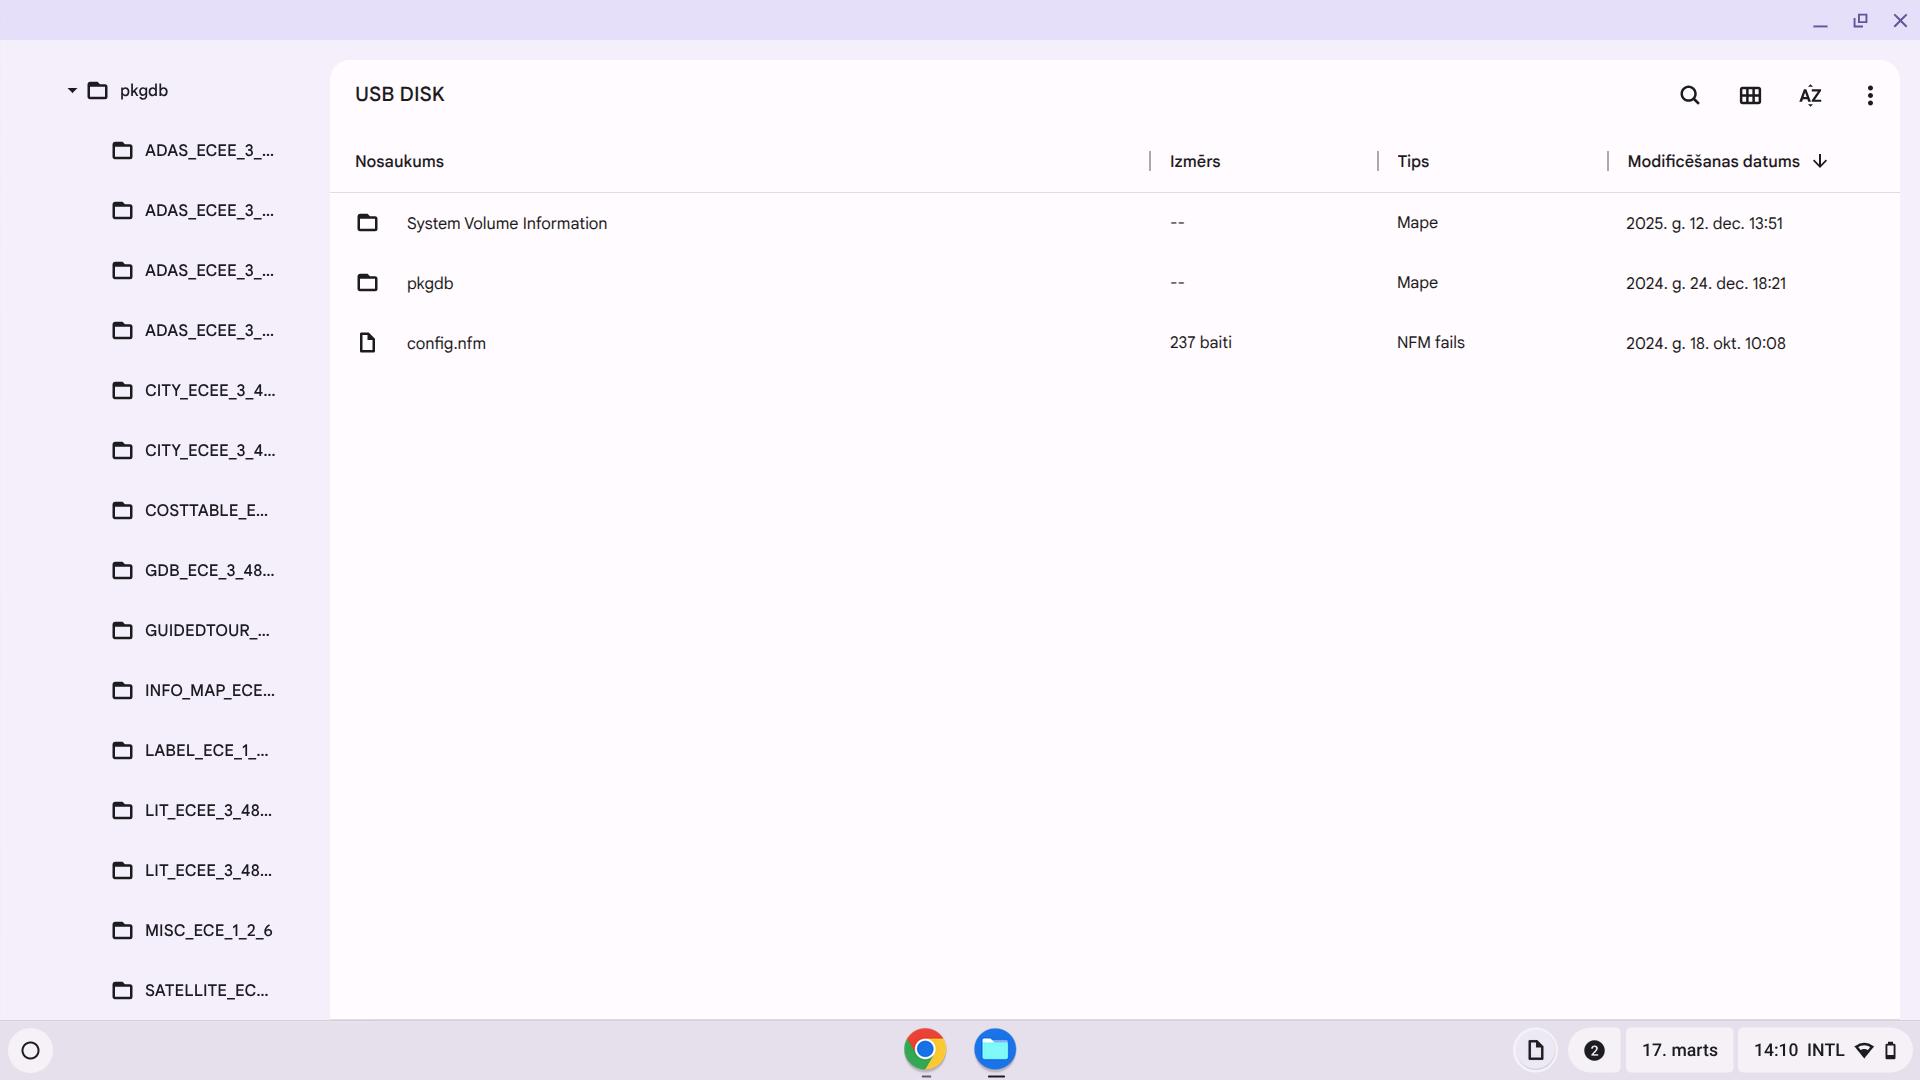Viewport: 1920px width, 1080px height.
Task: Sort files by Izmērs column
Action: (x=1195, y=161)
